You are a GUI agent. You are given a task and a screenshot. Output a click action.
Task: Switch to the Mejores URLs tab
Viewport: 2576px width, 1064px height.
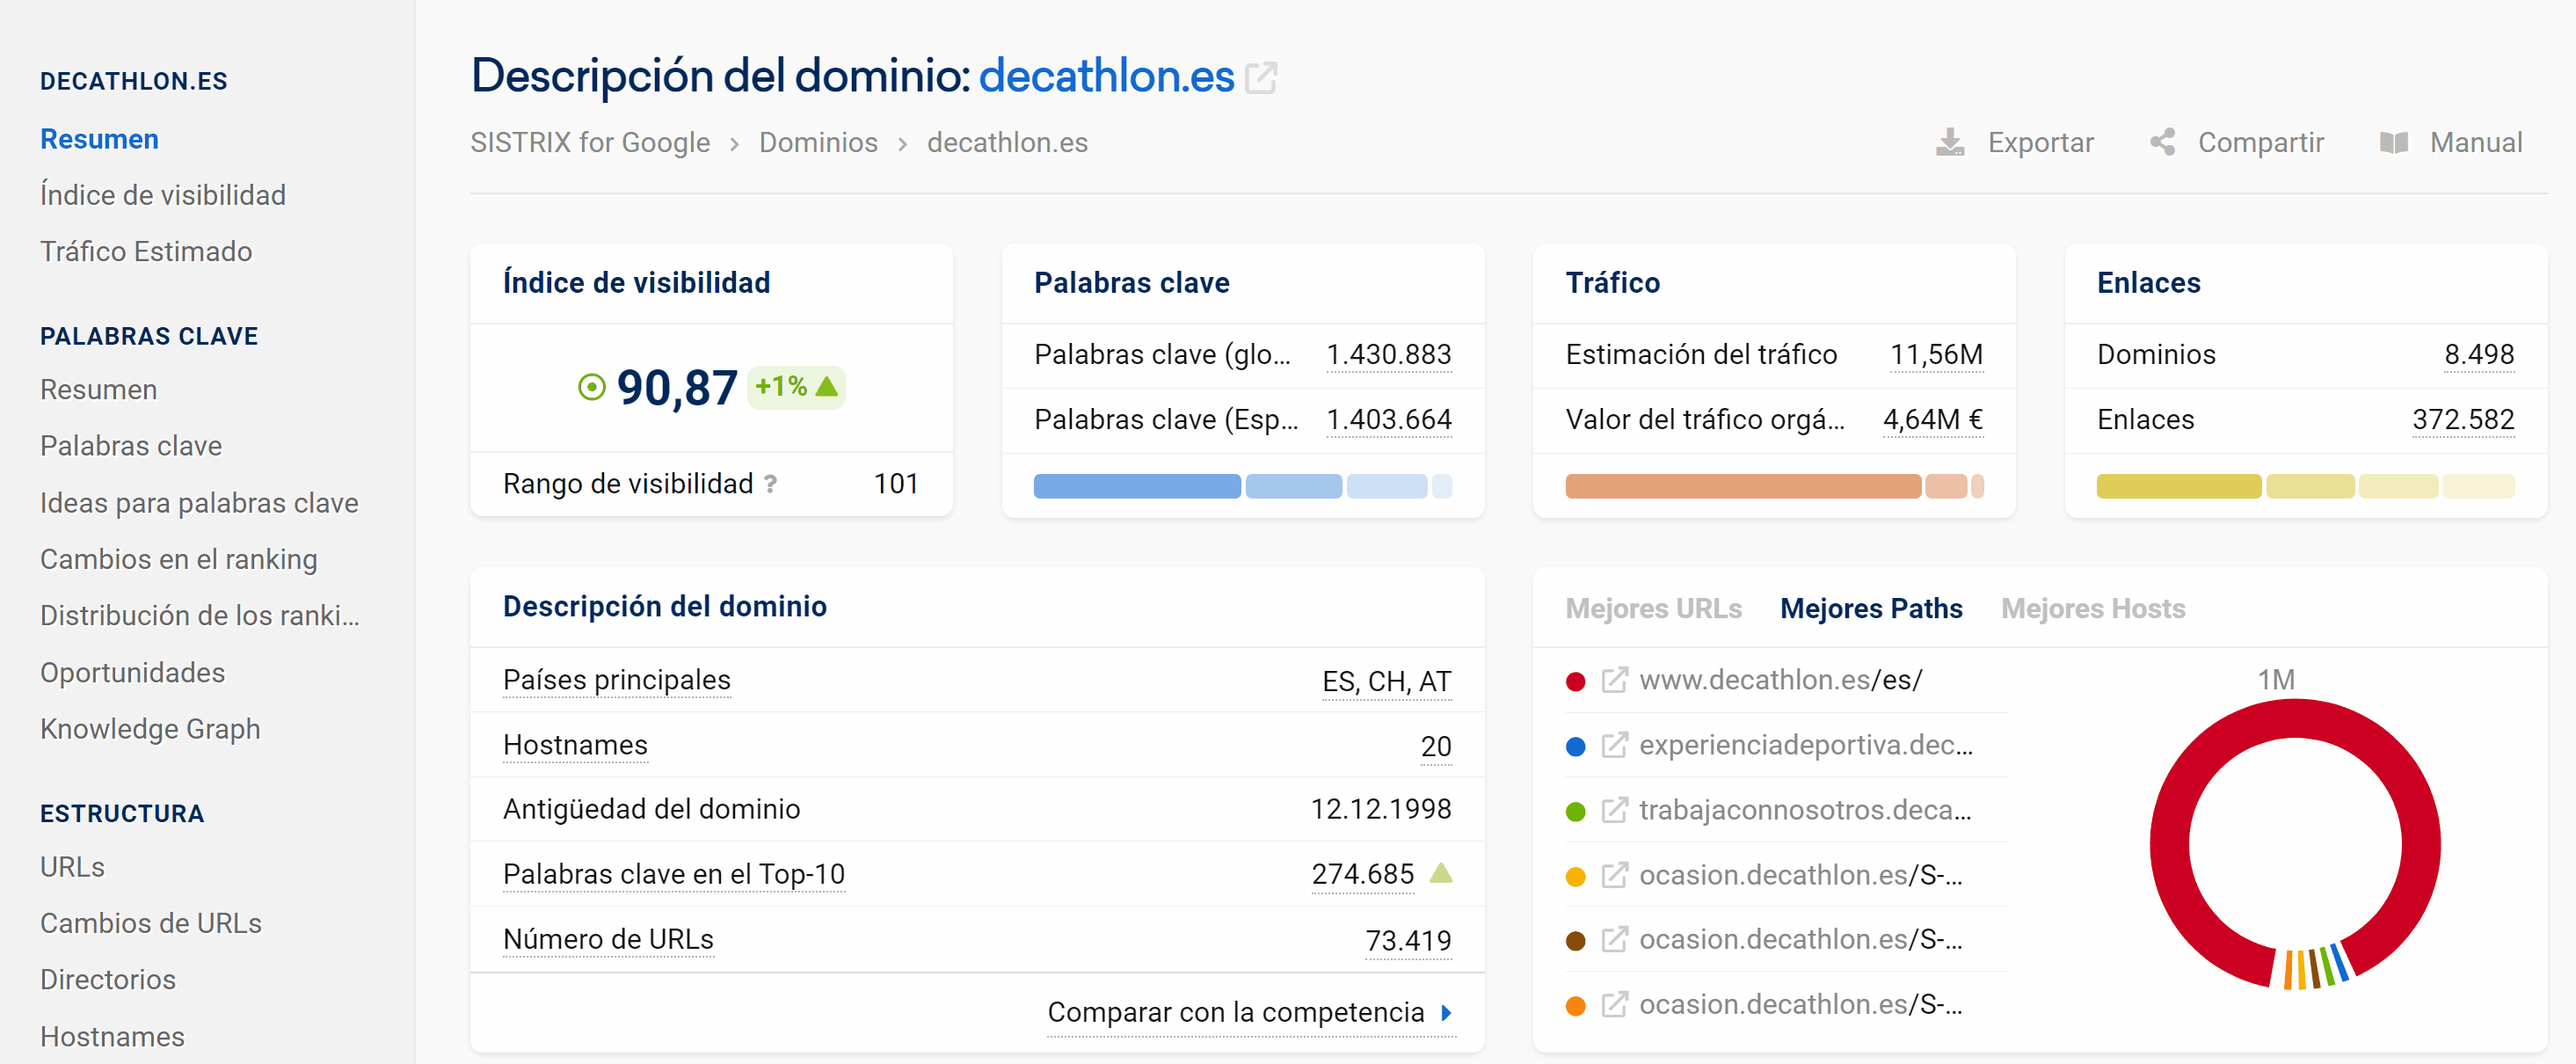pos(1653,608)
